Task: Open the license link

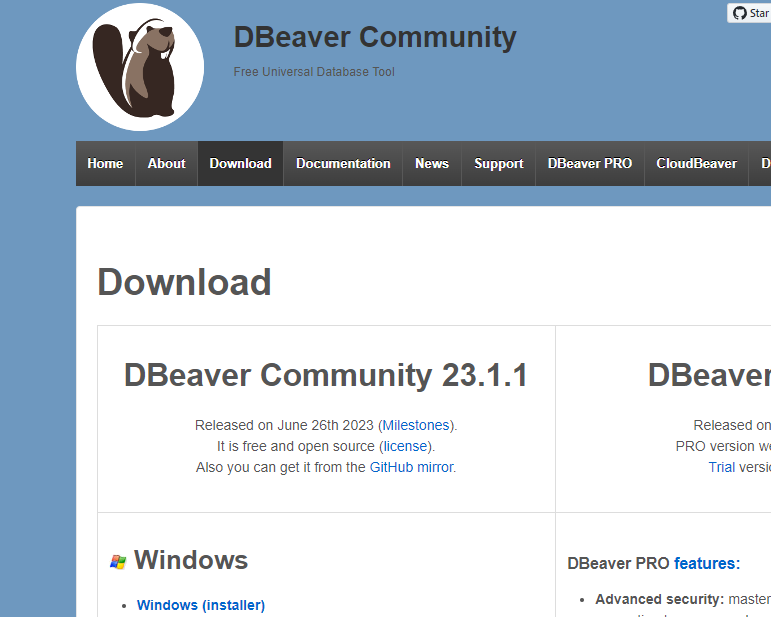Action: click(x=405, y=446)
